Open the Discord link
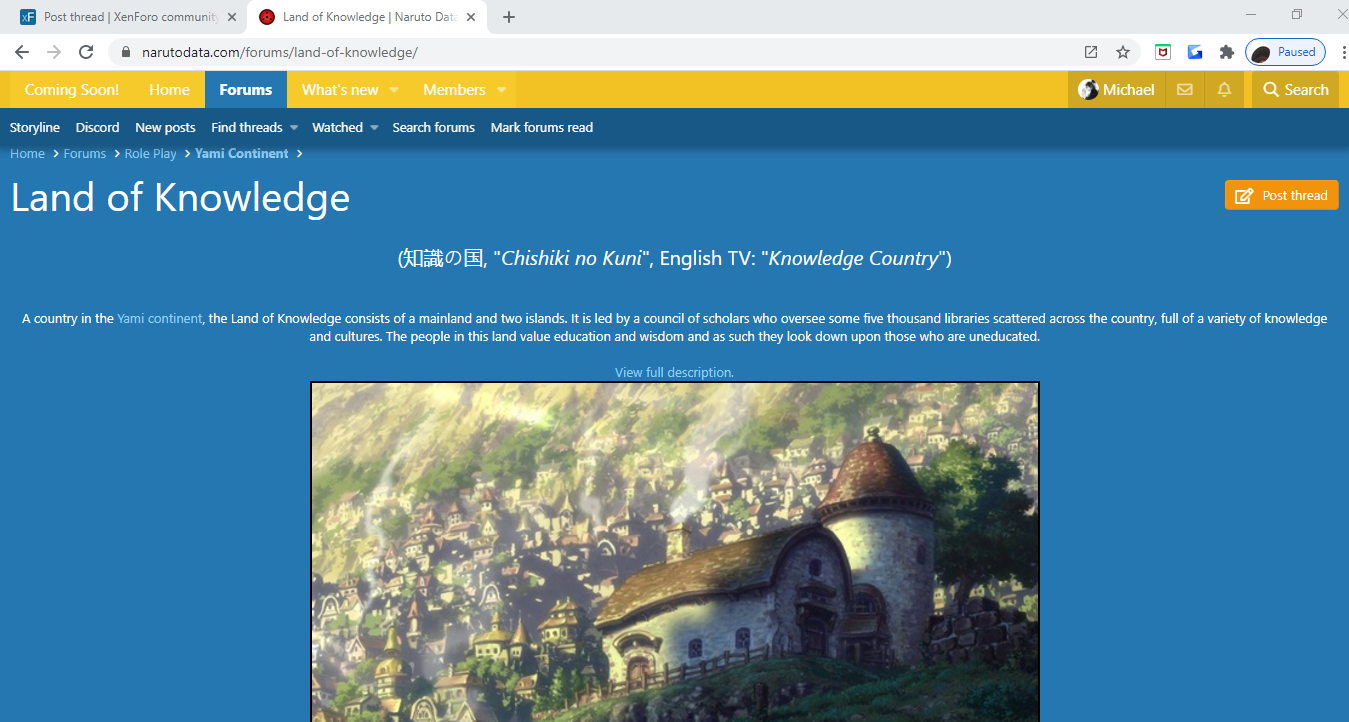Screen dimensions: 1349x722 [x=97, y=128]
